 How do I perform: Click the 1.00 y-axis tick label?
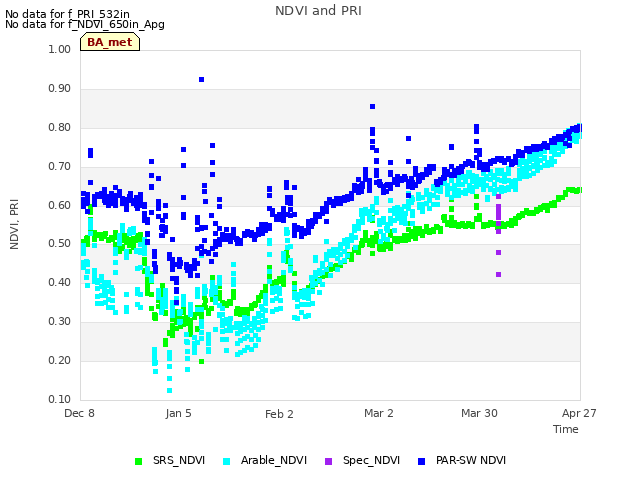pyautogui.click(x=60, y=49)
